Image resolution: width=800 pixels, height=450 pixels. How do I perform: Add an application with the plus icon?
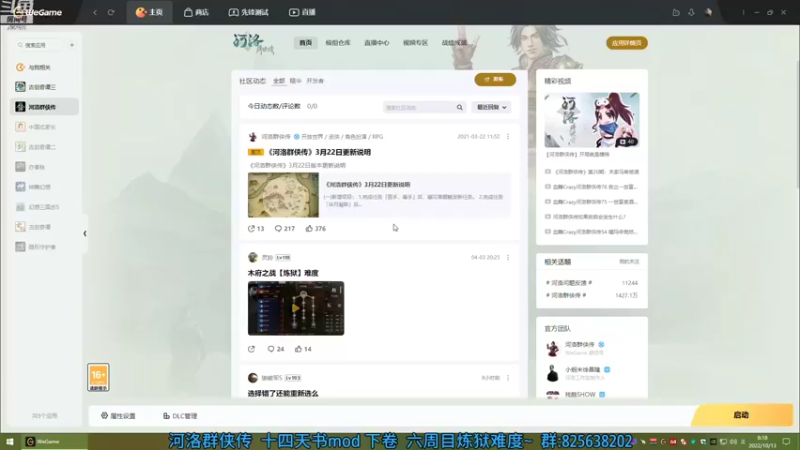click(72, 45)
